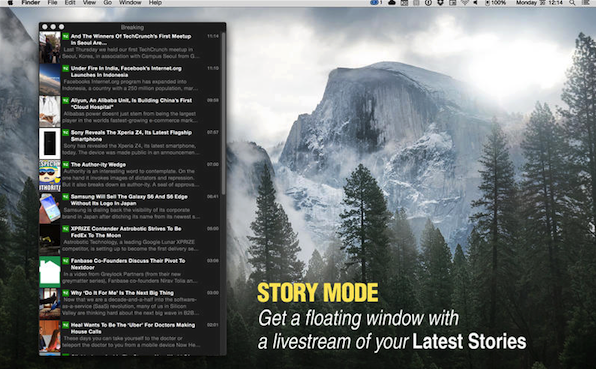Click TechCrunch icon beside Seoul meetup winners story
Image resolution: width=596 pixels, height=369 pixels.
[x=65, y=36]
